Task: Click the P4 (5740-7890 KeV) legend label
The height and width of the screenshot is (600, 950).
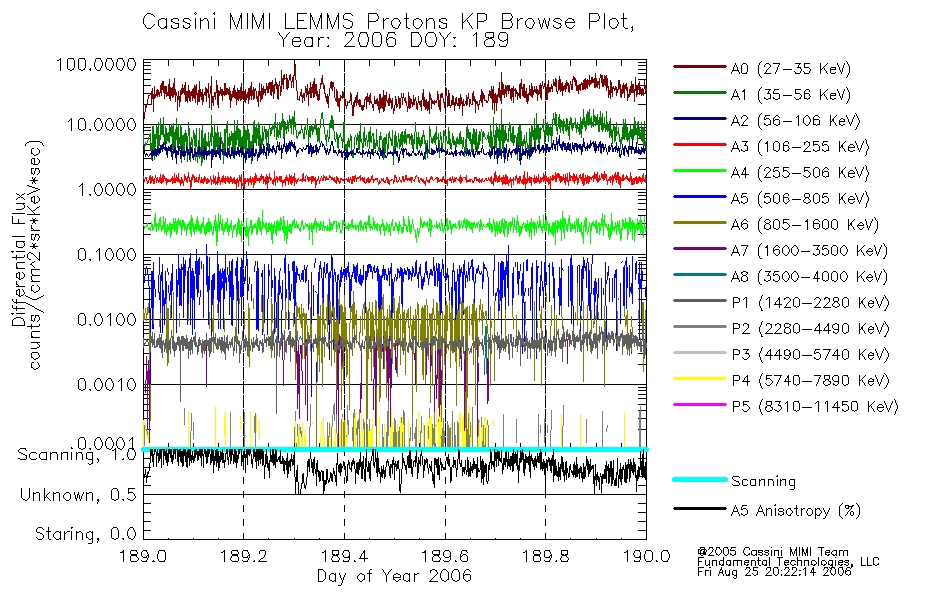Action: click(x=810, y=381)
